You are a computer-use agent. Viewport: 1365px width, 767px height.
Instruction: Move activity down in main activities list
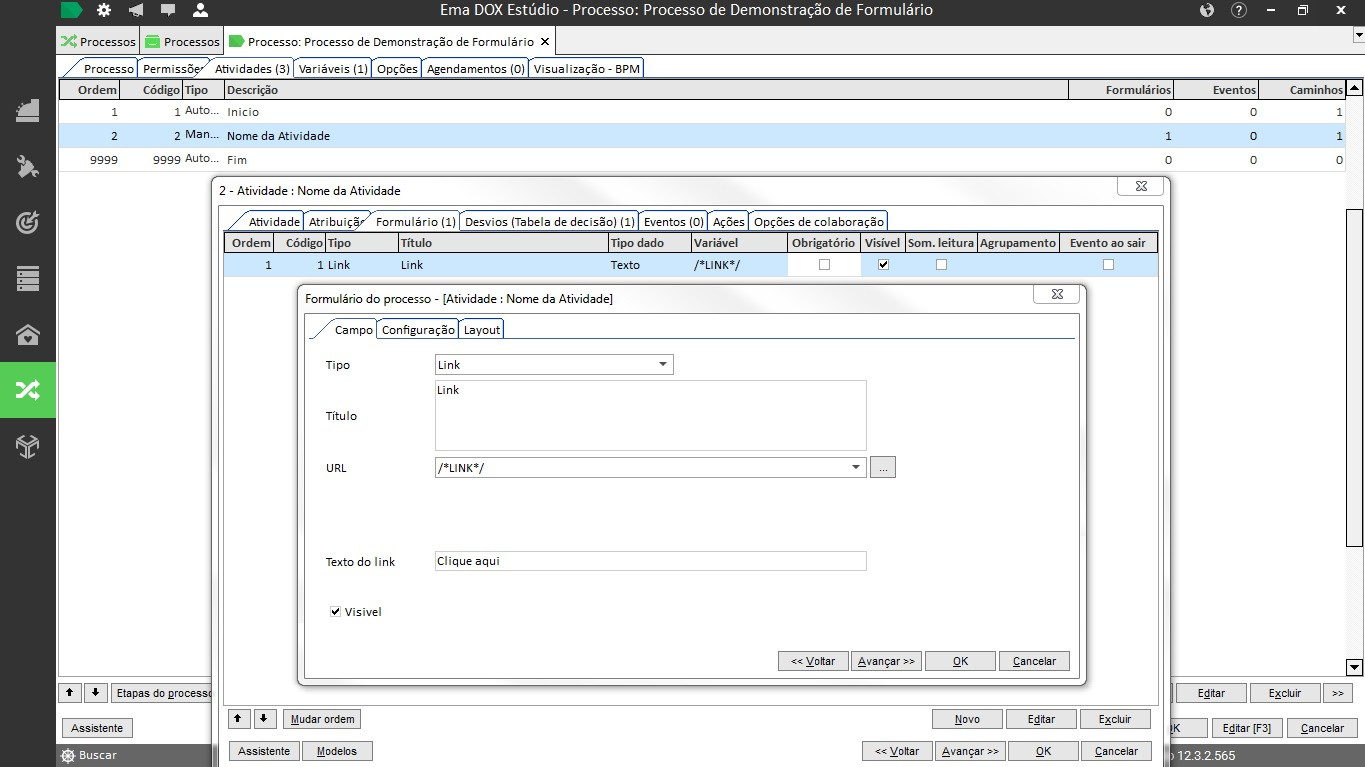[x=96, y=692]
